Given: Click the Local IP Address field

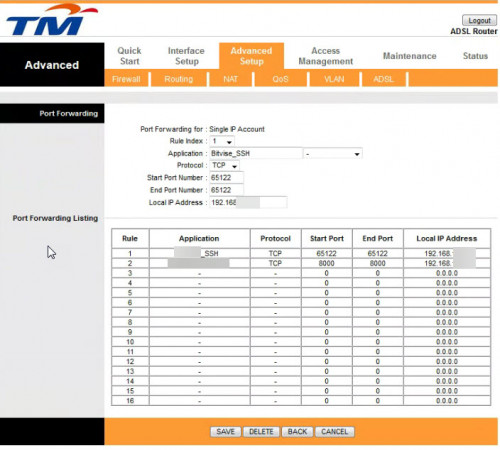Looking at the screenshot, I should click(x=248, y=202).
